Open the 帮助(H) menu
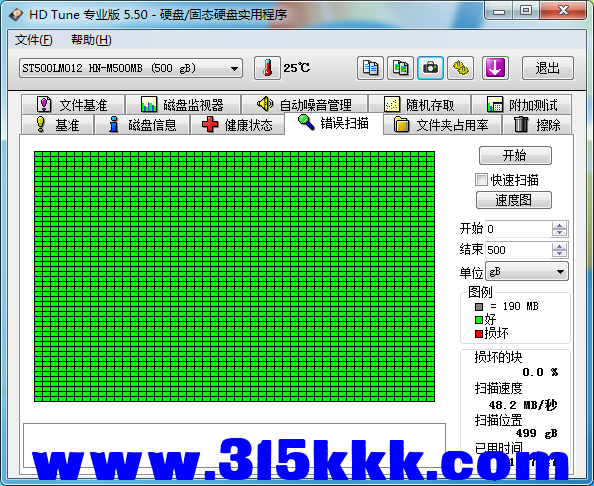594x486 pixels. [91, 40]
